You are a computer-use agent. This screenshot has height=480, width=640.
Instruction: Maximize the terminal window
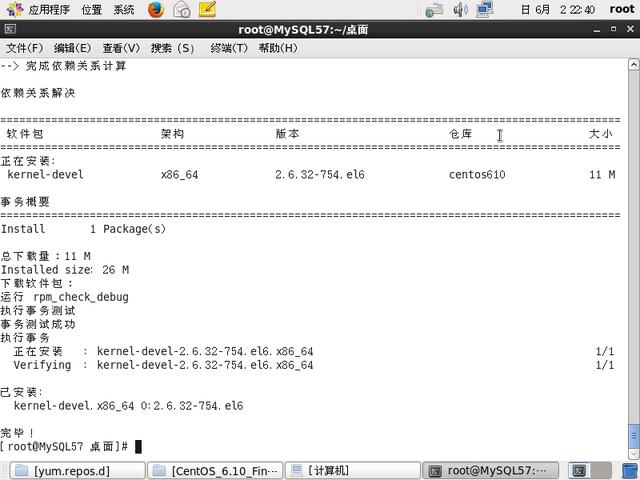tap(613, 29)
